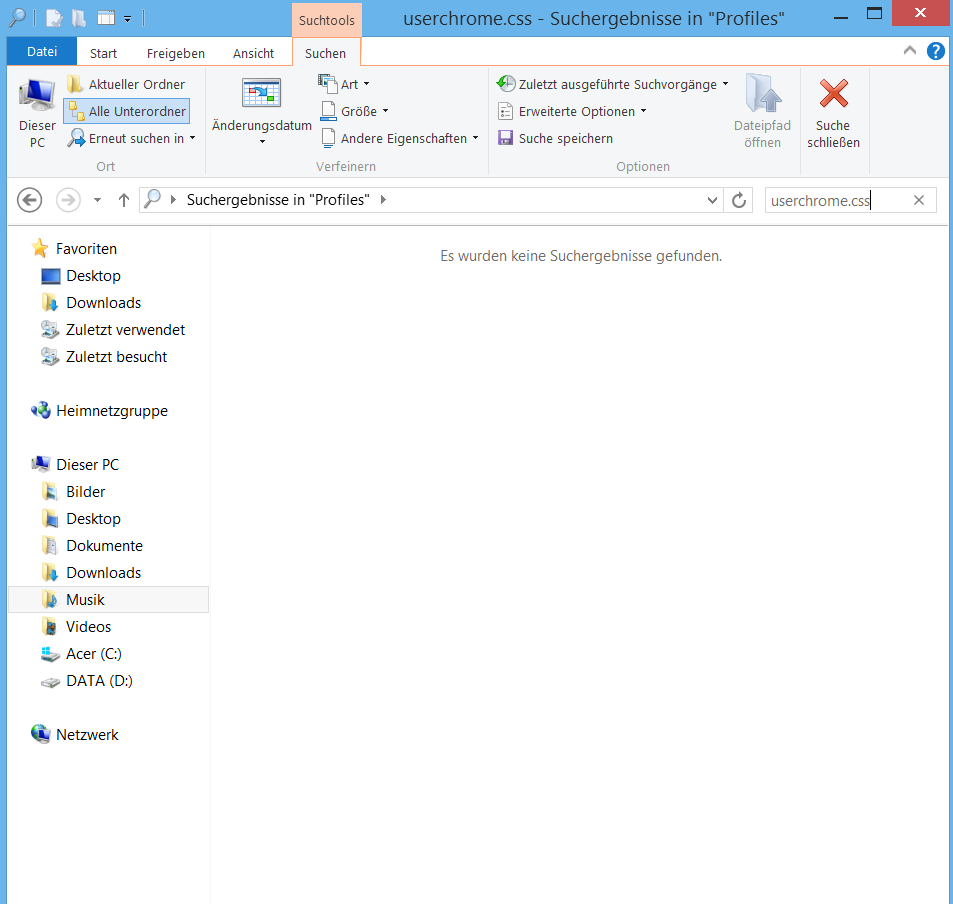
Task: Switch to the Start ribbon tab
Action: (103, 53)
